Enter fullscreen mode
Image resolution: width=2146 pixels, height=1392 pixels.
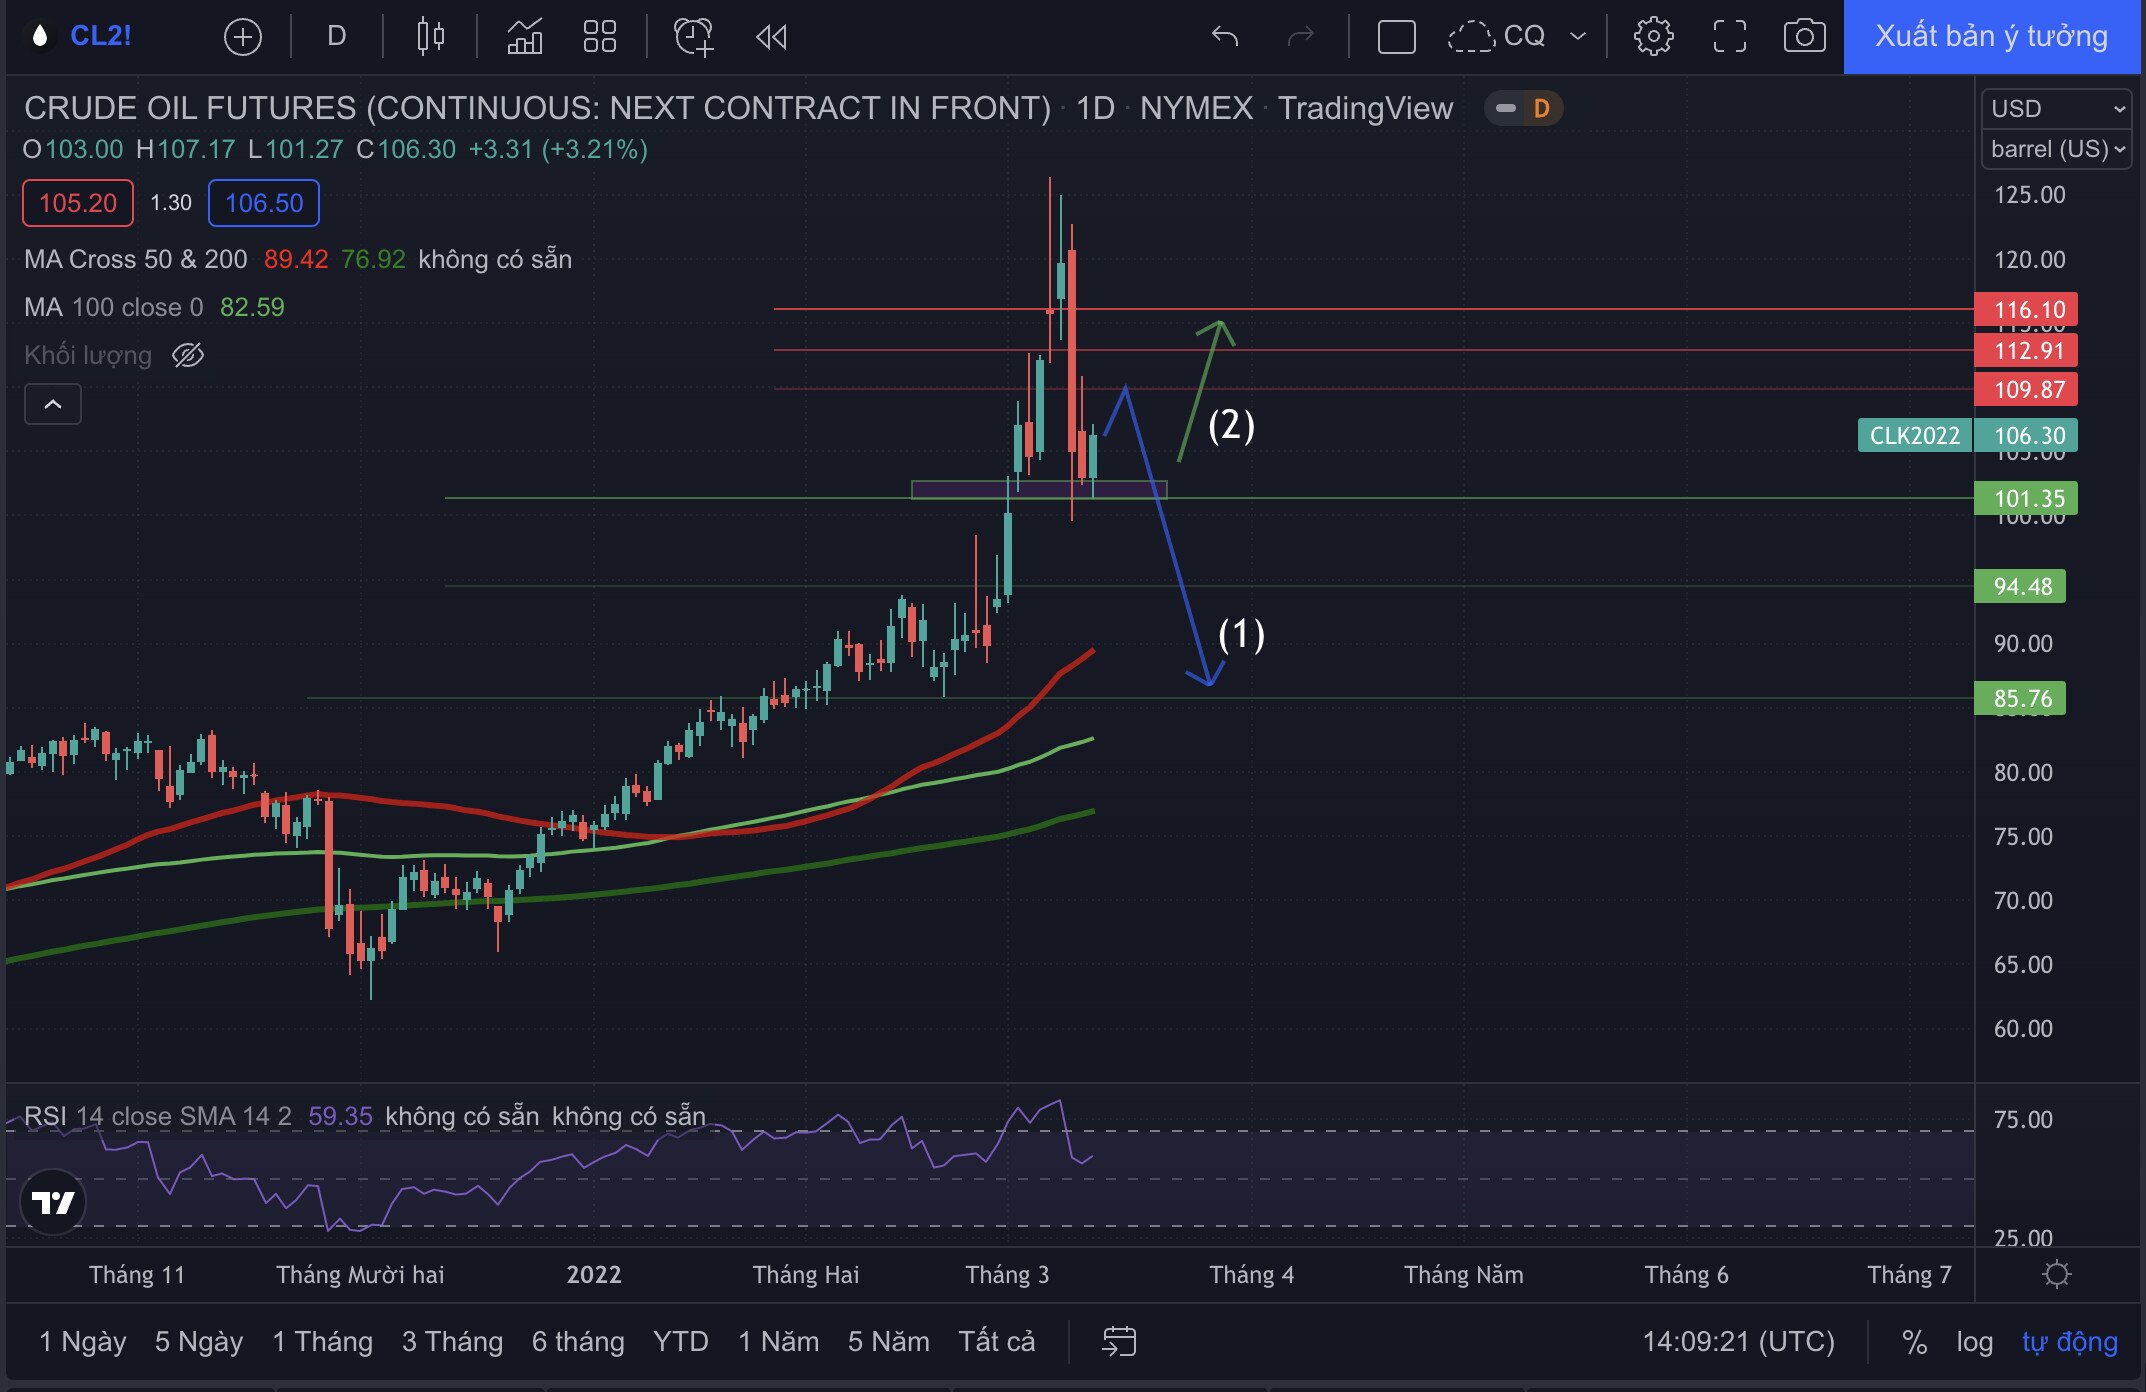[x=1729, y=37]
